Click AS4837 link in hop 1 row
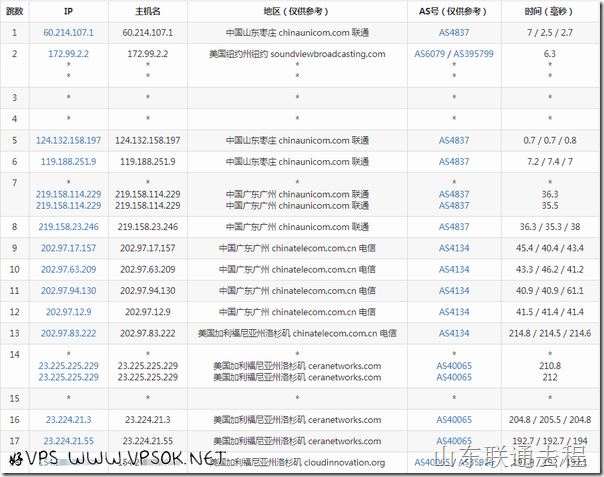 click(x=453, y=33)
